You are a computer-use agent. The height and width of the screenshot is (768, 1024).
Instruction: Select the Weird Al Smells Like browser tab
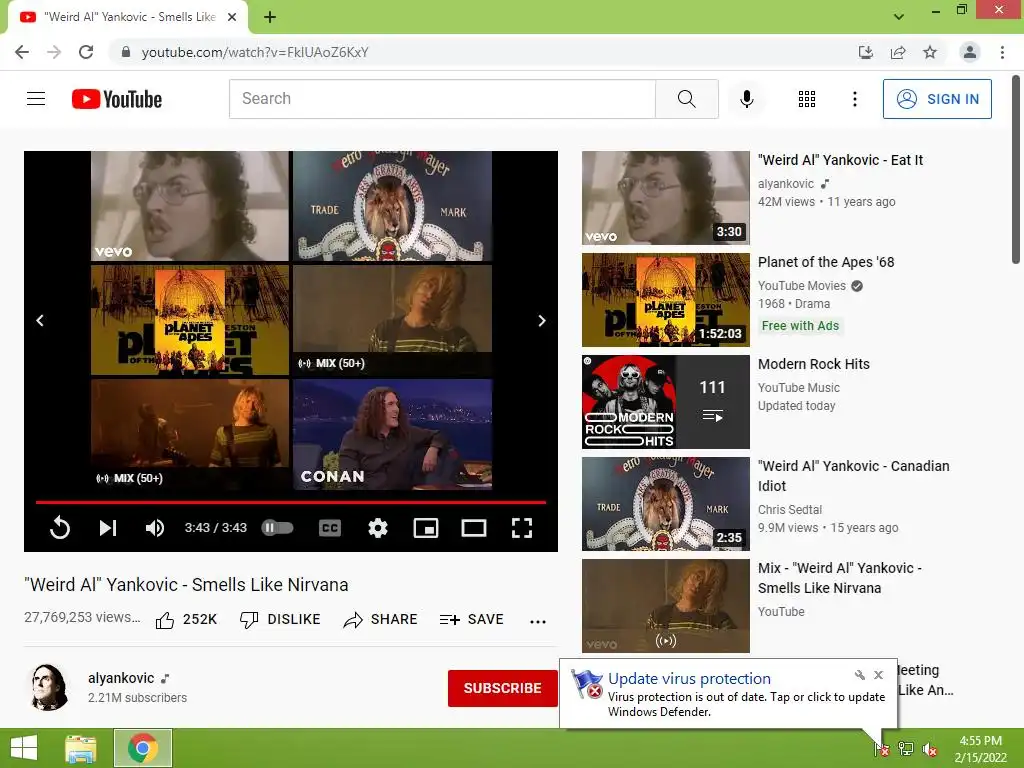click(x=129, y=17)
